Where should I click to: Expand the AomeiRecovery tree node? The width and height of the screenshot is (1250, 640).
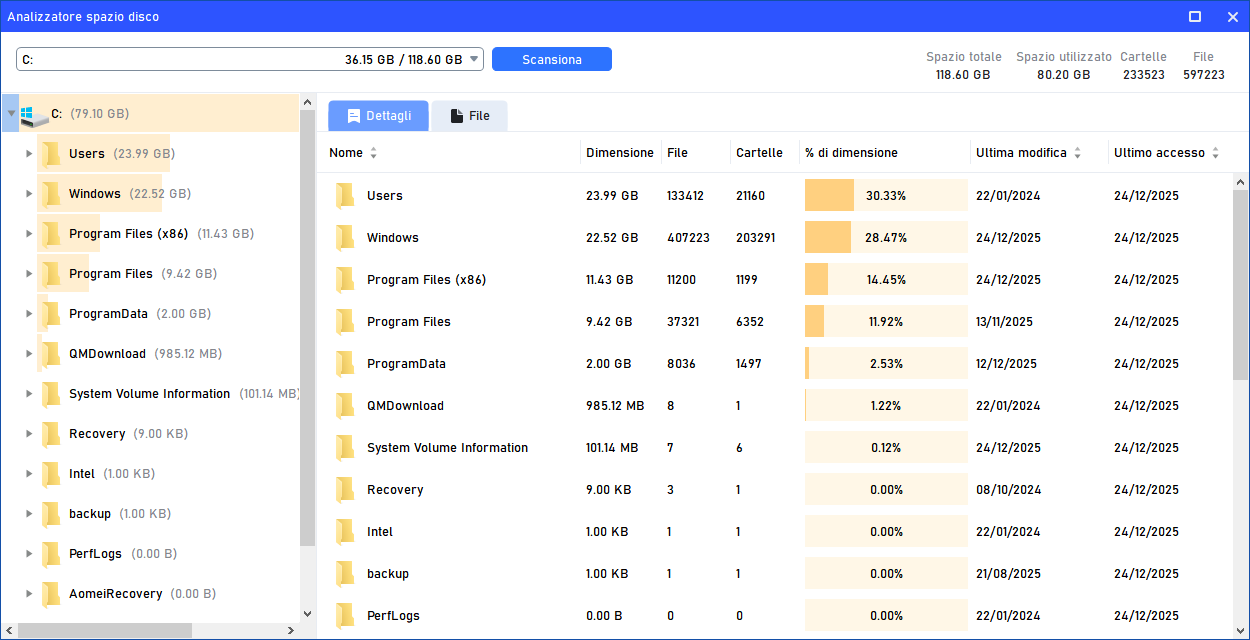click(29, 594)
